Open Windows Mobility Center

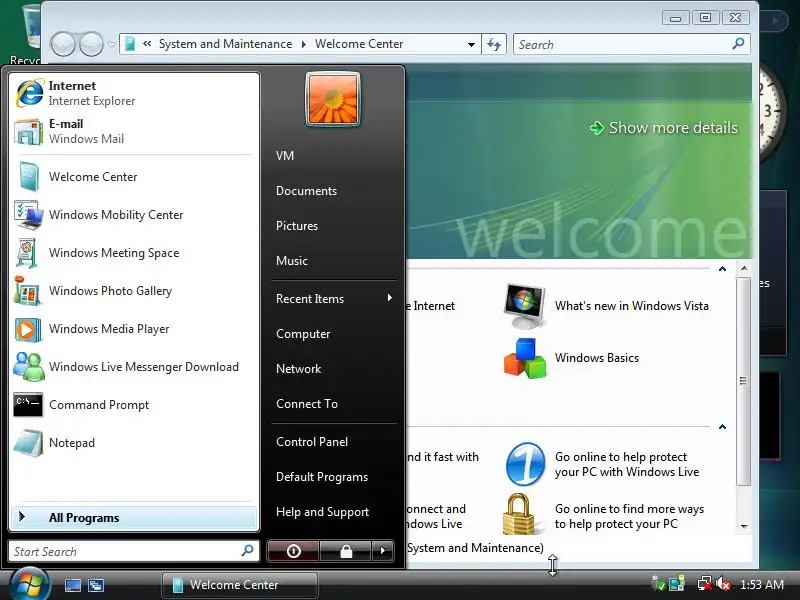coord(134,215)
